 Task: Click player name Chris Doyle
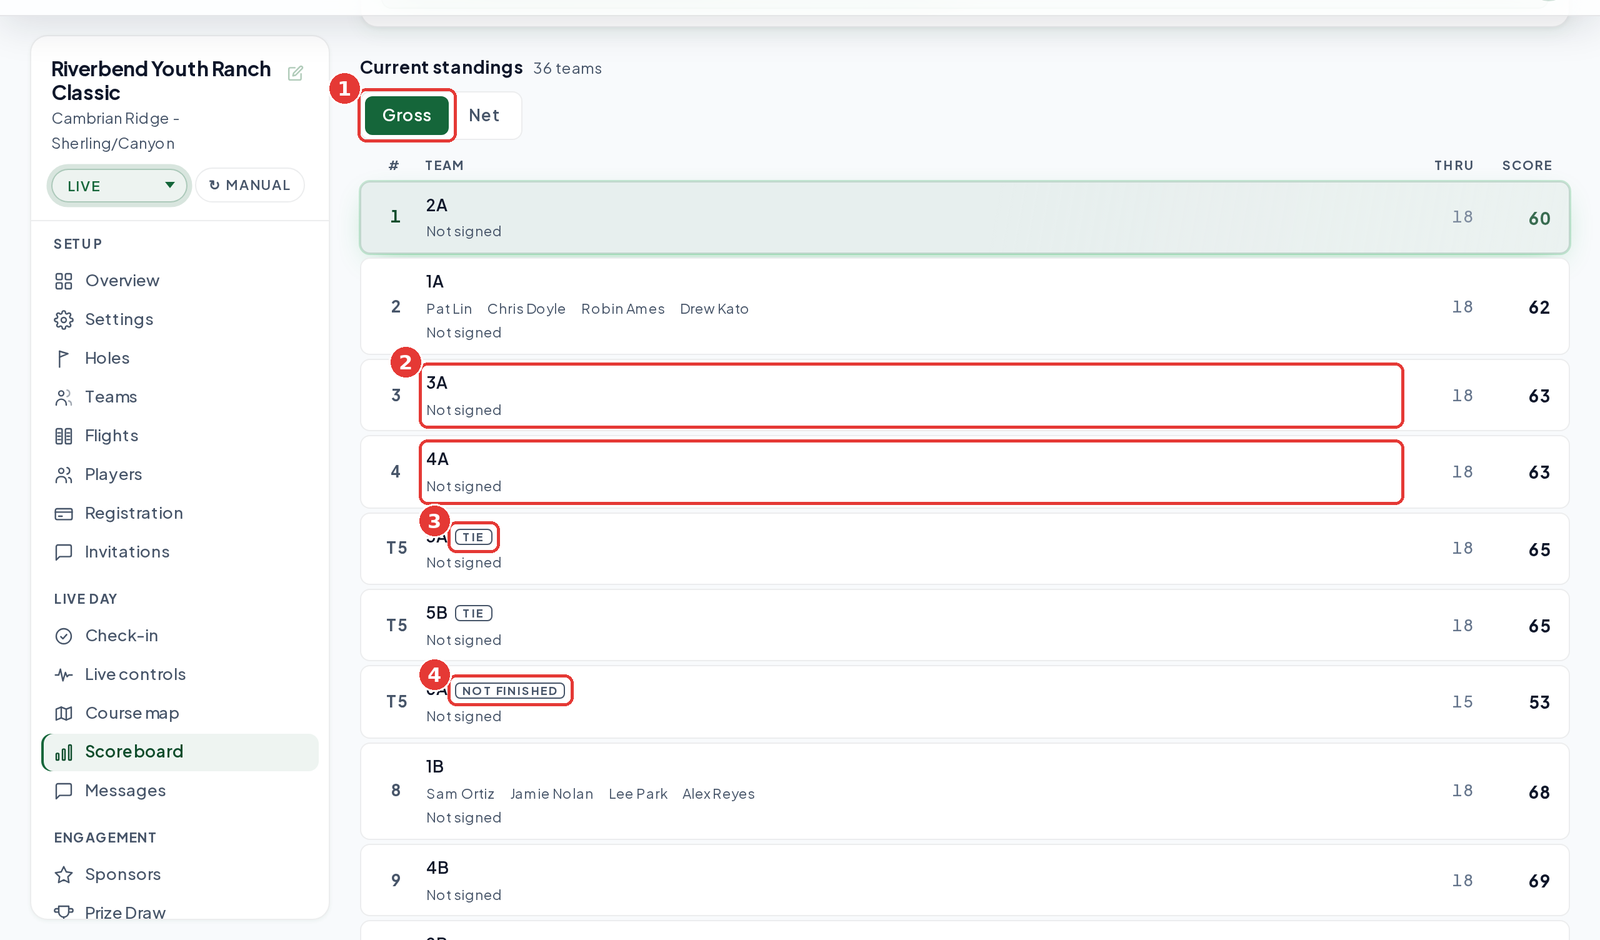[x=526, y=309]
